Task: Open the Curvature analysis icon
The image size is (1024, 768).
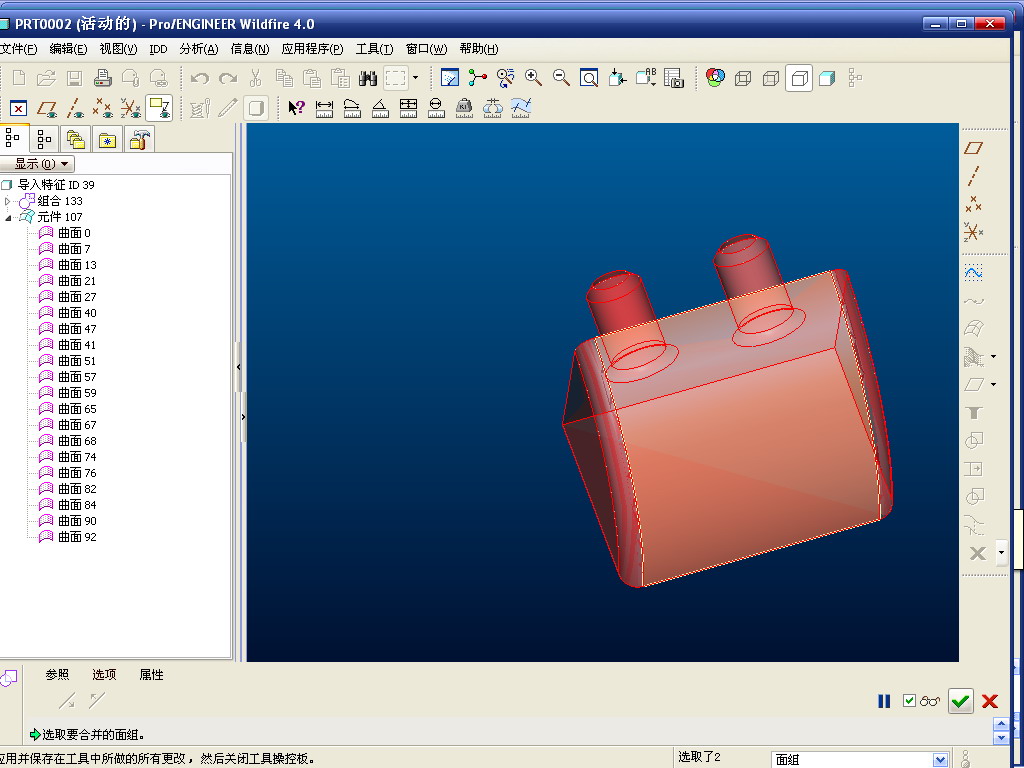Action: point(520,108)
